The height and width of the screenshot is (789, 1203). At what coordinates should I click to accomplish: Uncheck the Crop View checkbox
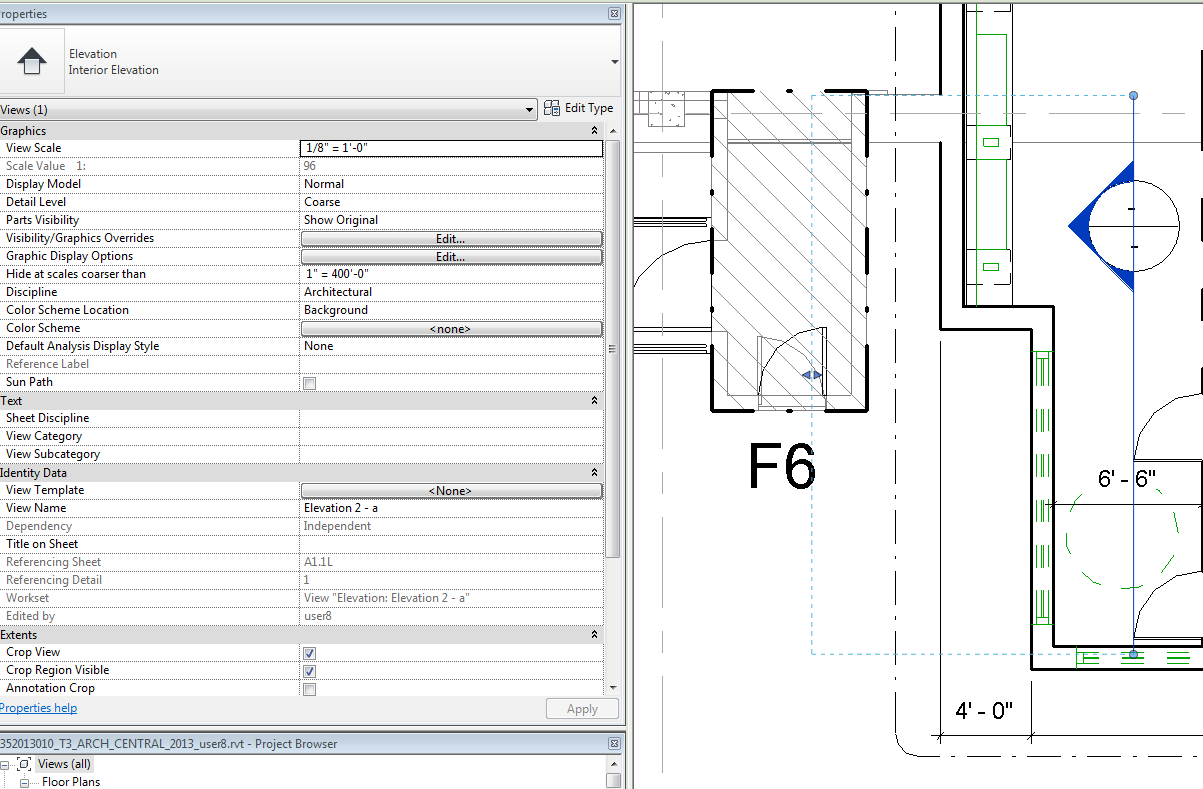310,653
